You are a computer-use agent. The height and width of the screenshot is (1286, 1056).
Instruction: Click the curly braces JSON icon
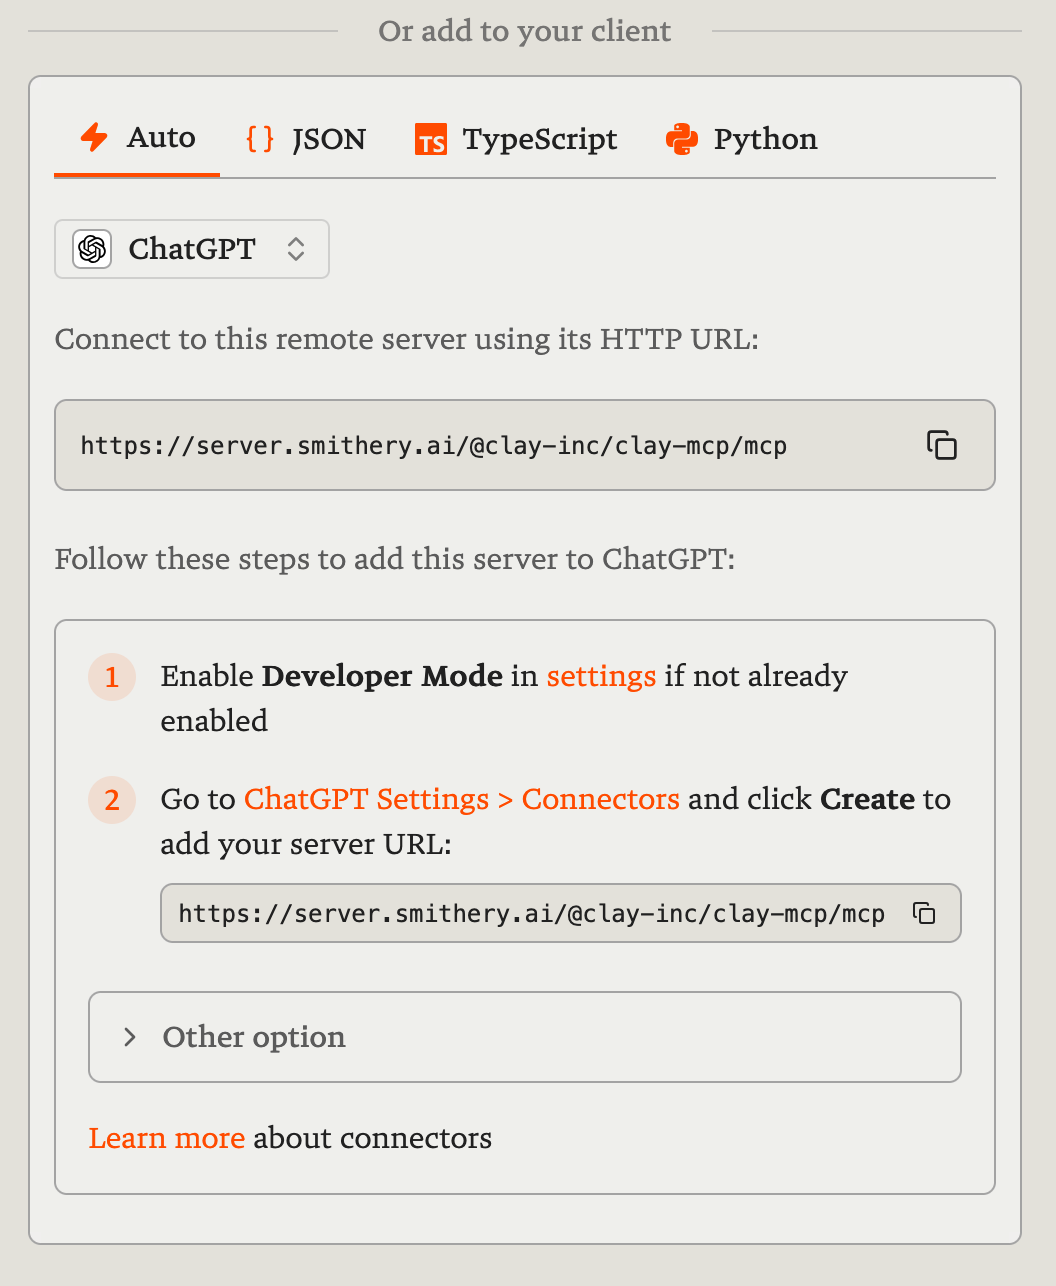[260, 138]
